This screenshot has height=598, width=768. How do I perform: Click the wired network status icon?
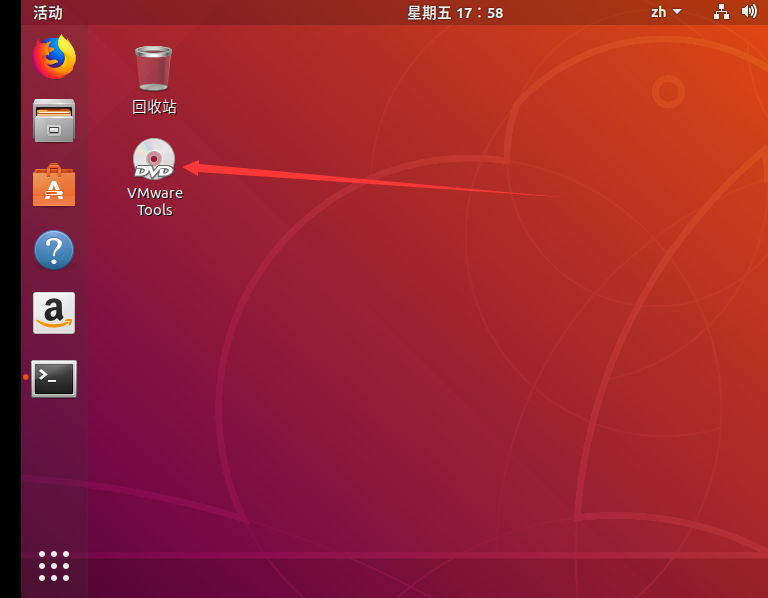[721, 12]
